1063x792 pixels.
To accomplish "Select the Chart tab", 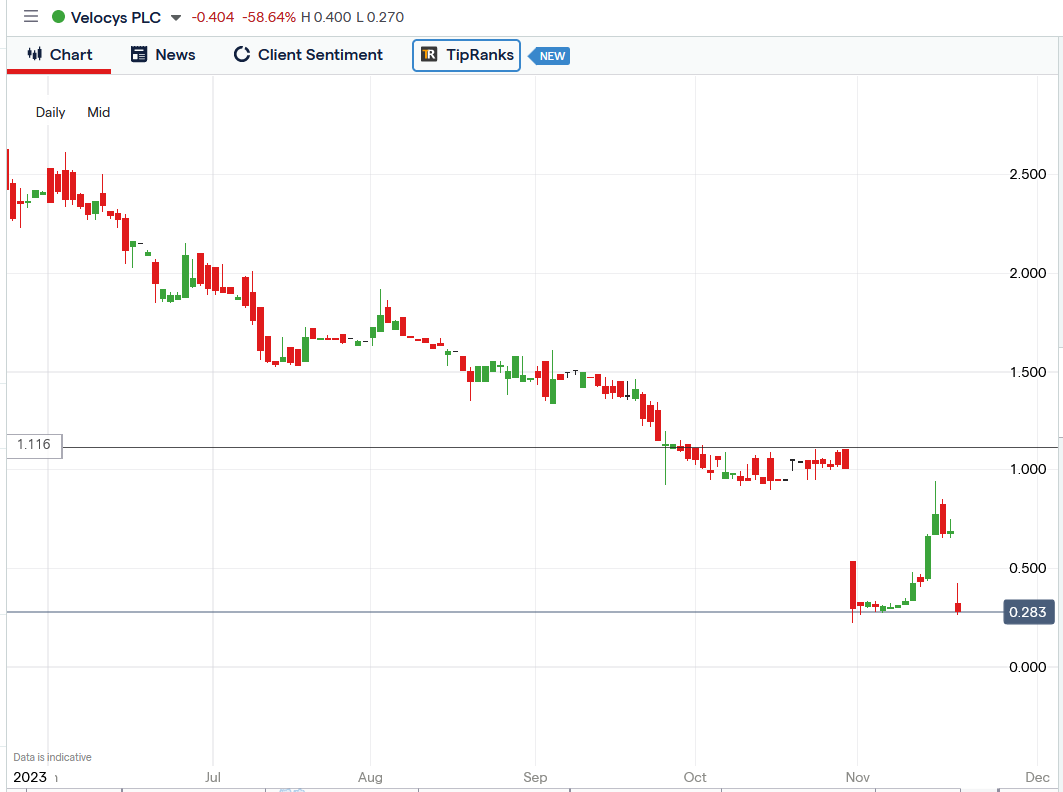I will point(59,55).
